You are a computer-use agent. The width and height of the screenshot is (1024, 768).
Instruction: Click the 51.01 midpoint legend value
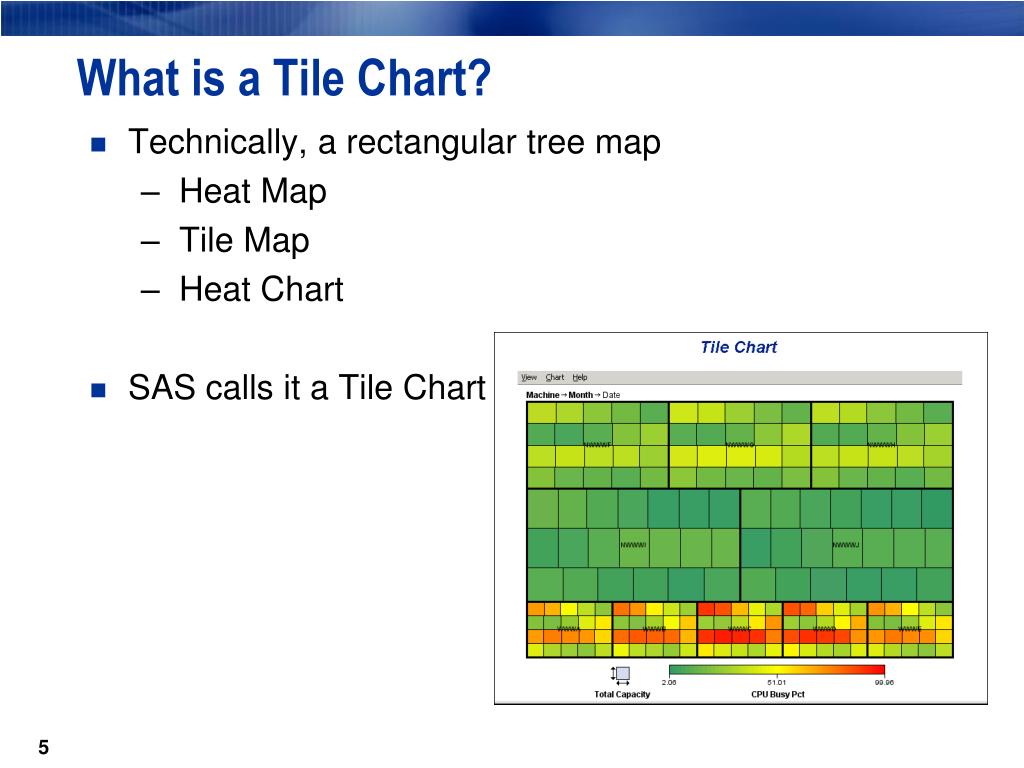click(x=776, y=682)
